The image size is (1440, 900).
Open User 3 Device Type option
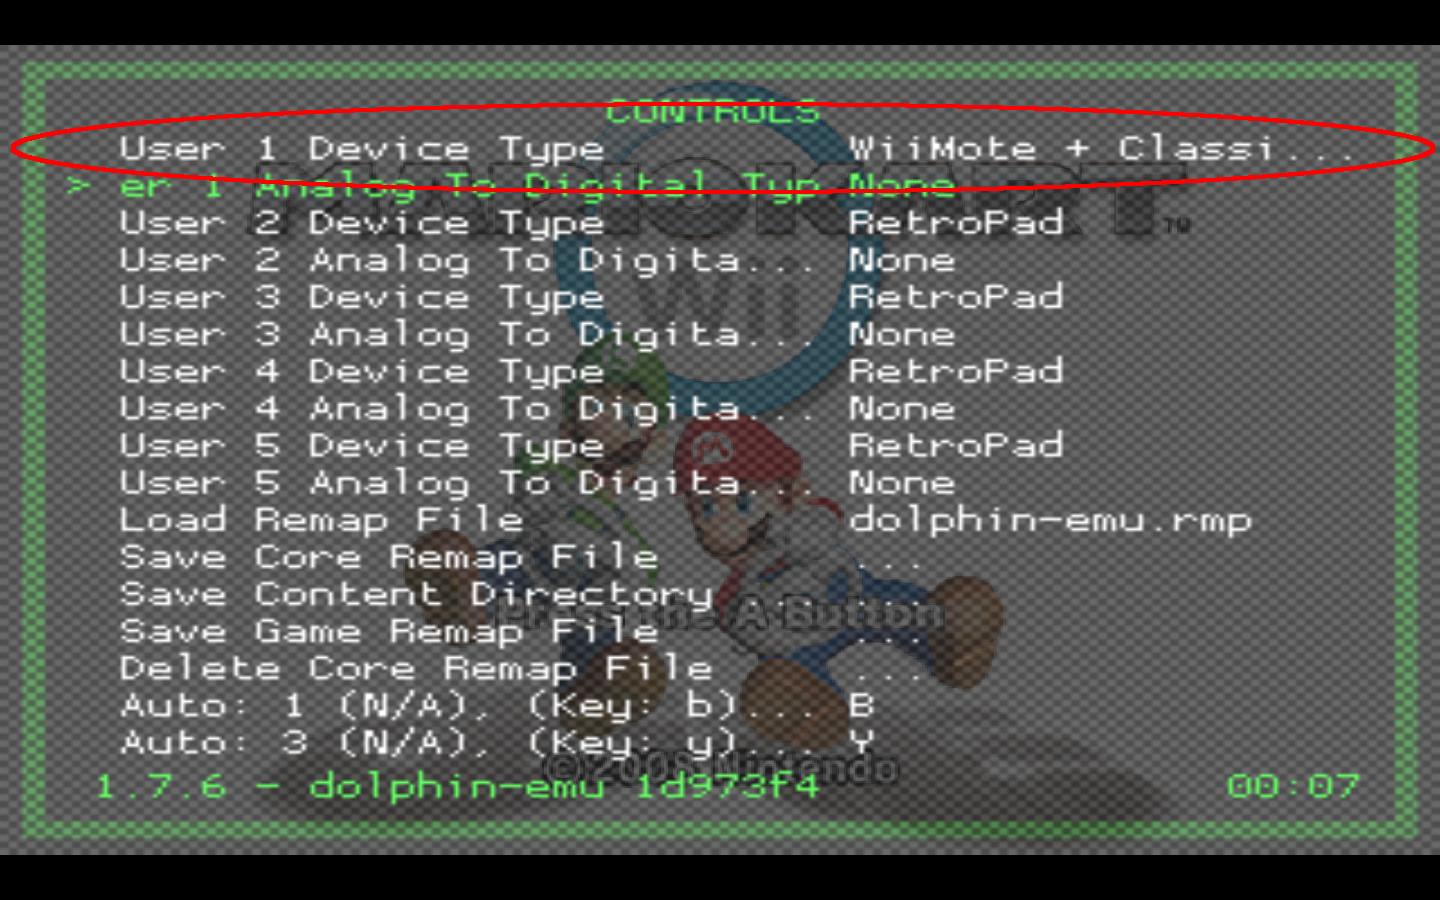pyautogui.click(x=362, y=297)
